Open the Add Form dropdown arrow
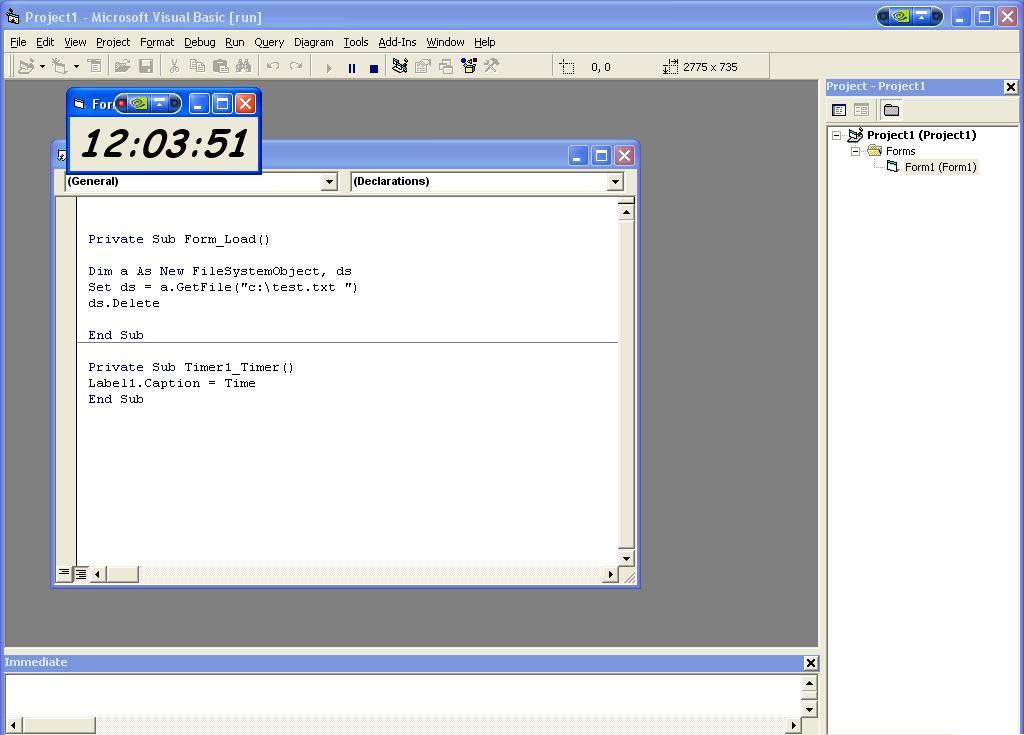Image resolution: width=1024 pixels, height=735 pixels. pos(76,66)
